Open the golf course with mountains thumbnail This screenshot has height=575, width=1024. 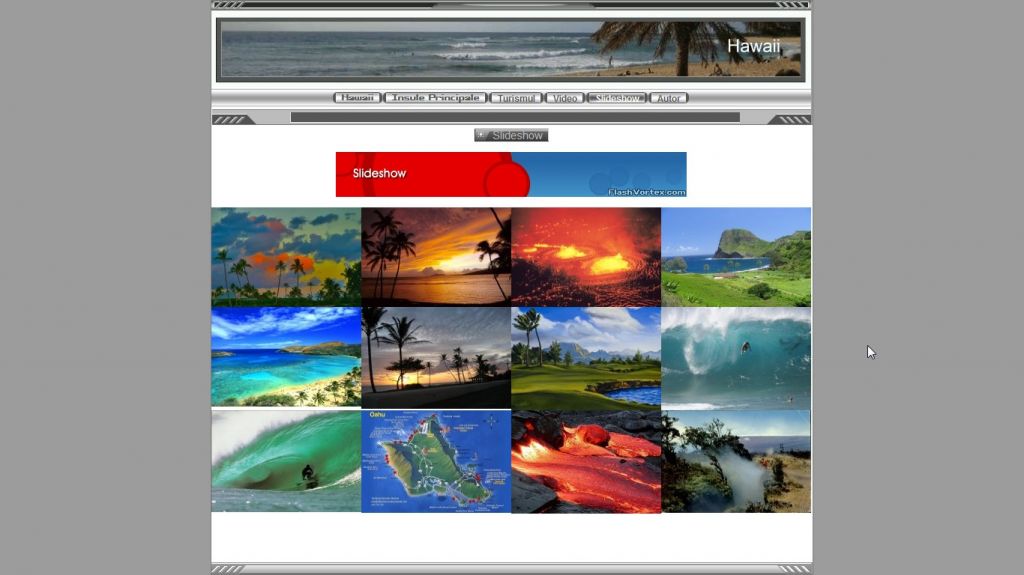pos(586,357)
